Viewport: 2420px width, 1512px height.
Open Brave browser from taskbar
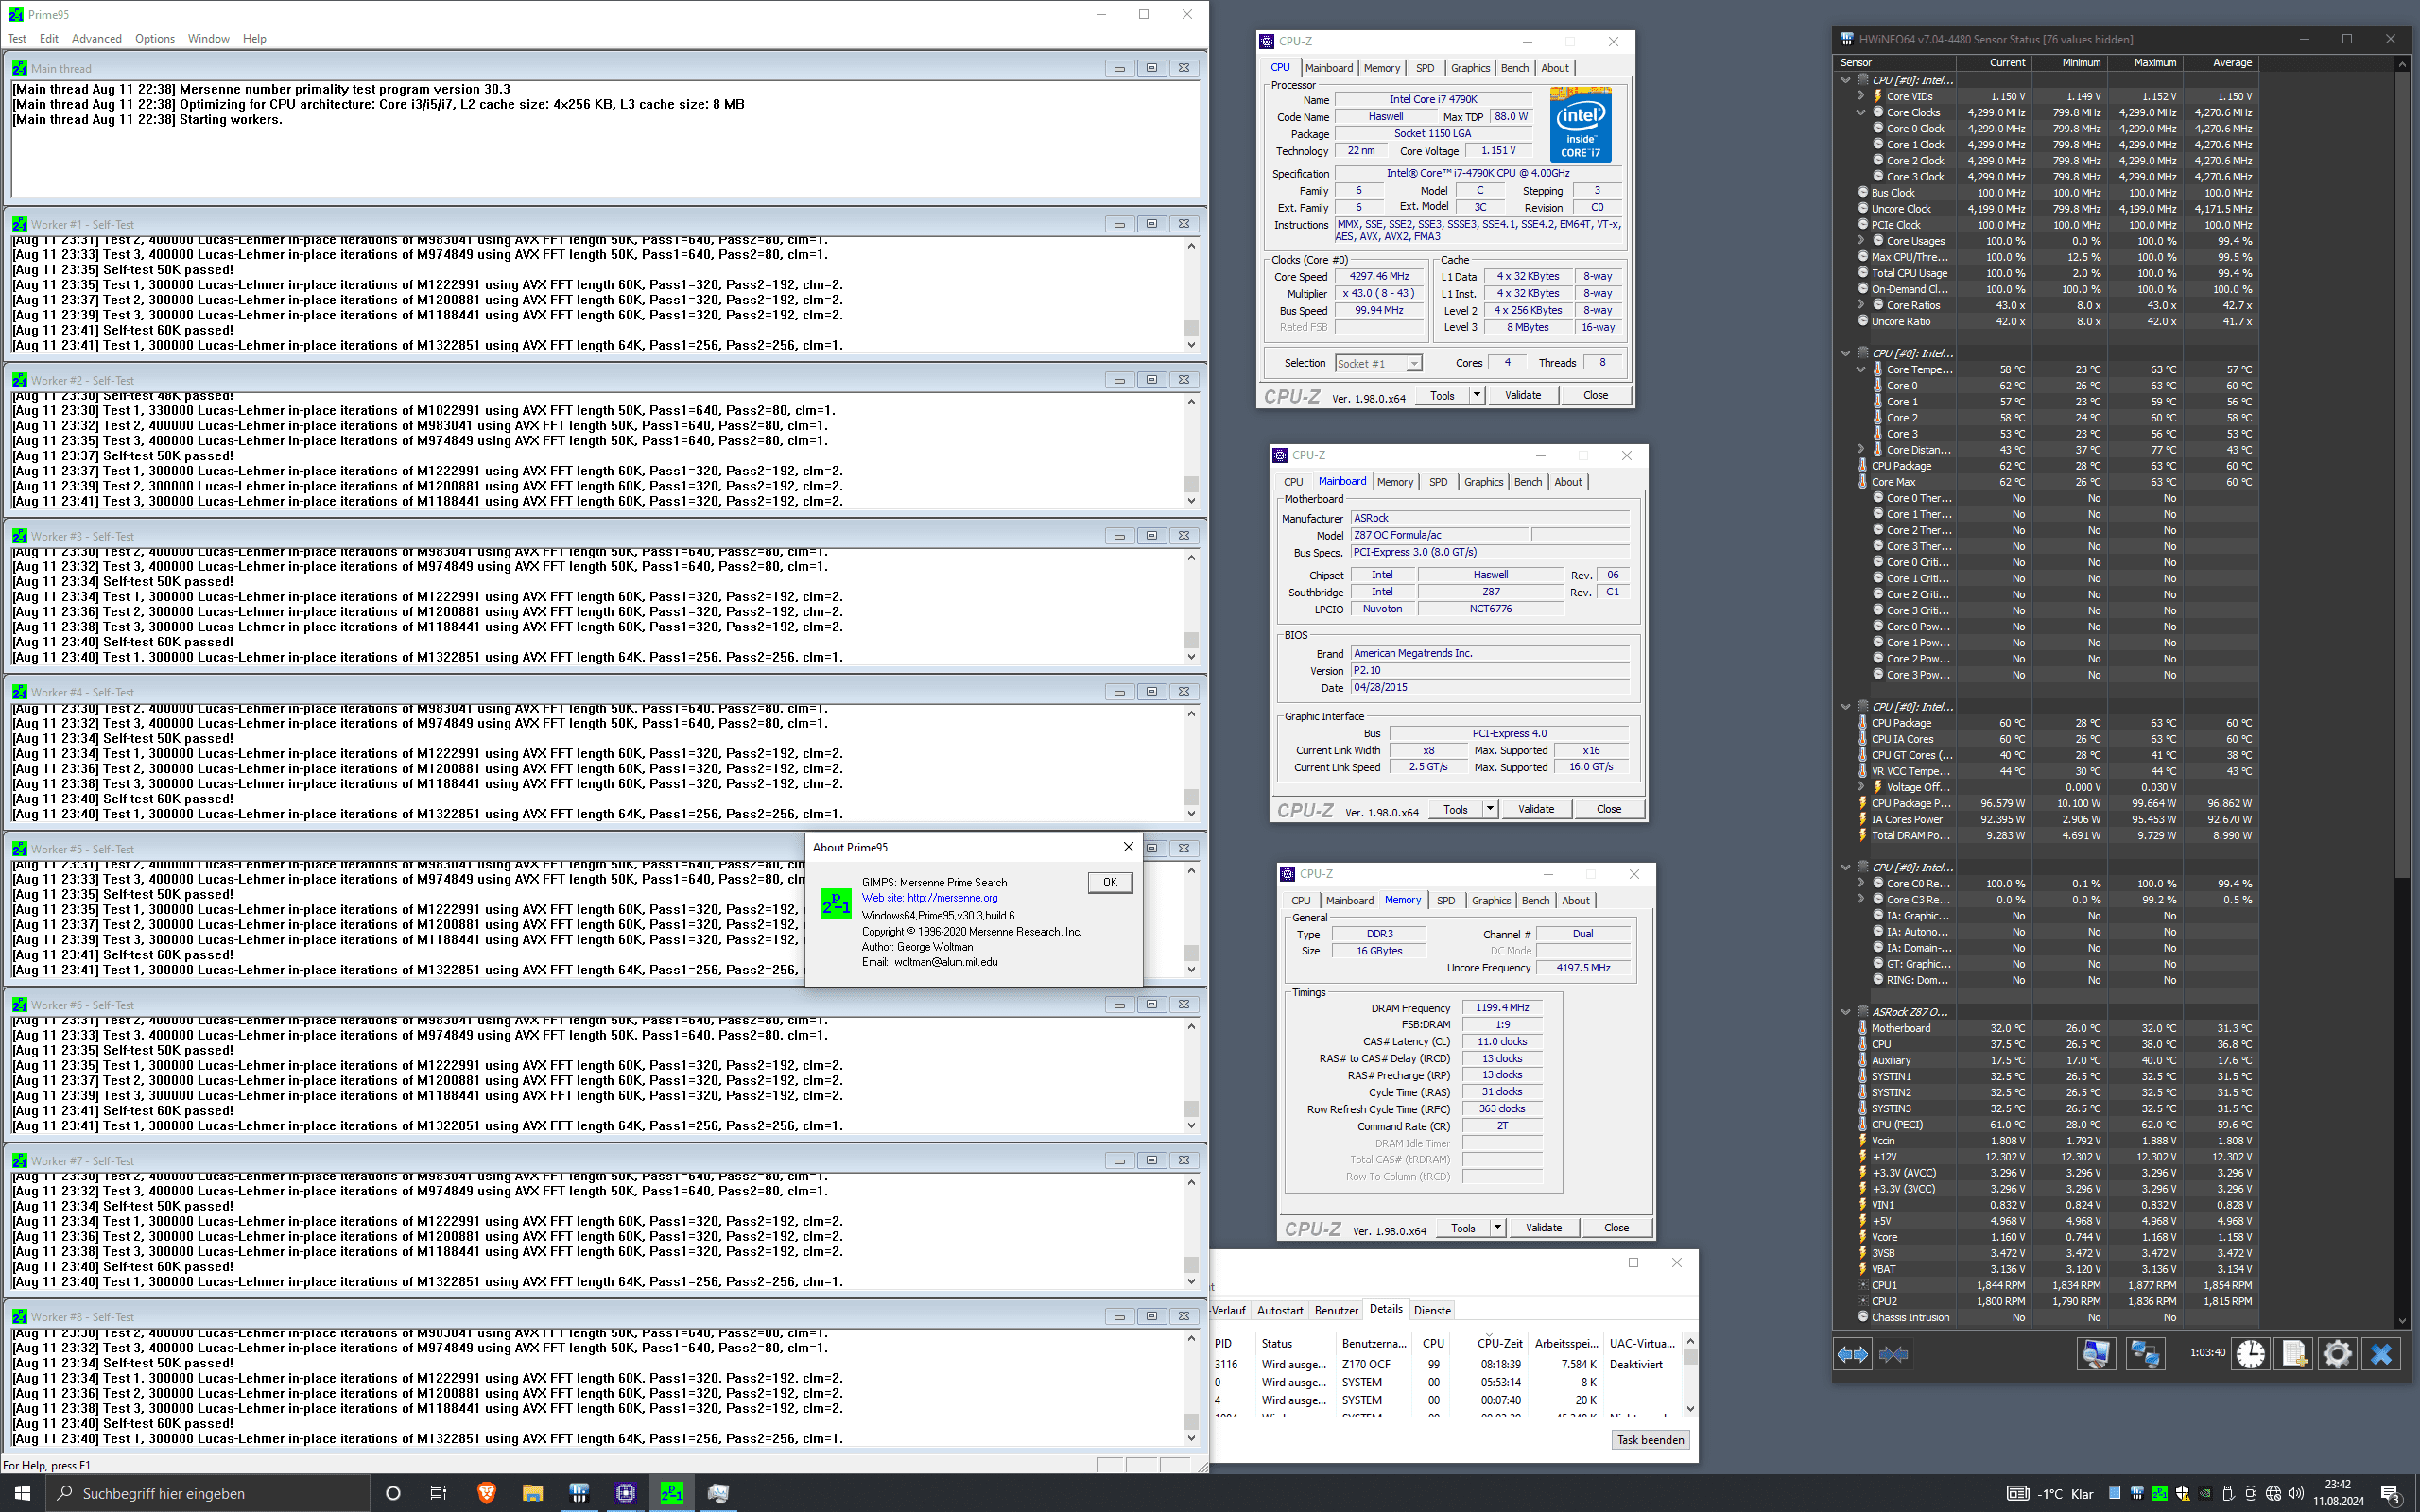click(486, 1493)
